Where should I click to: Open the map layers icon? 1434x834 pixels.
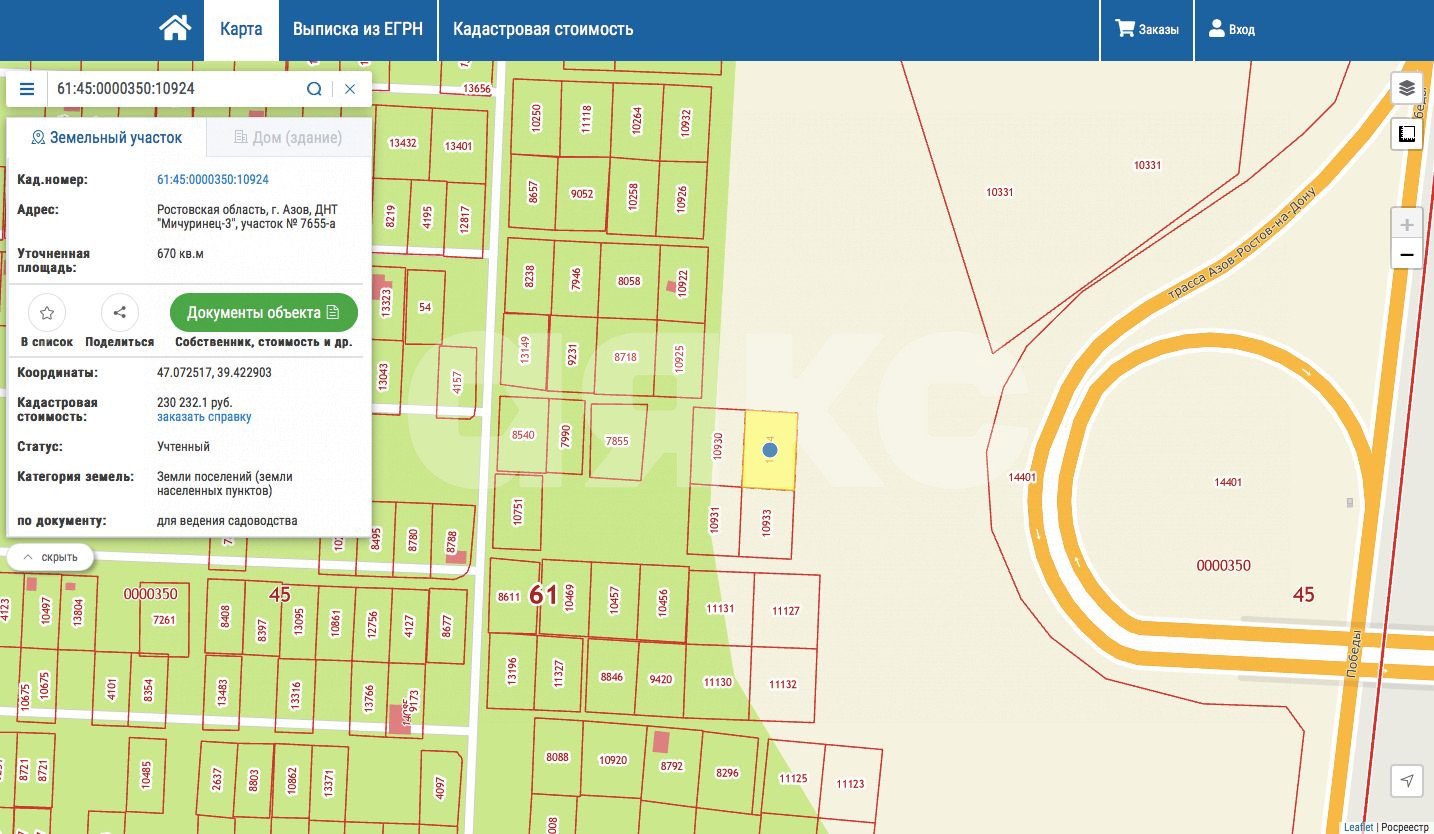pyautogui.click(x=1407, y=88)
